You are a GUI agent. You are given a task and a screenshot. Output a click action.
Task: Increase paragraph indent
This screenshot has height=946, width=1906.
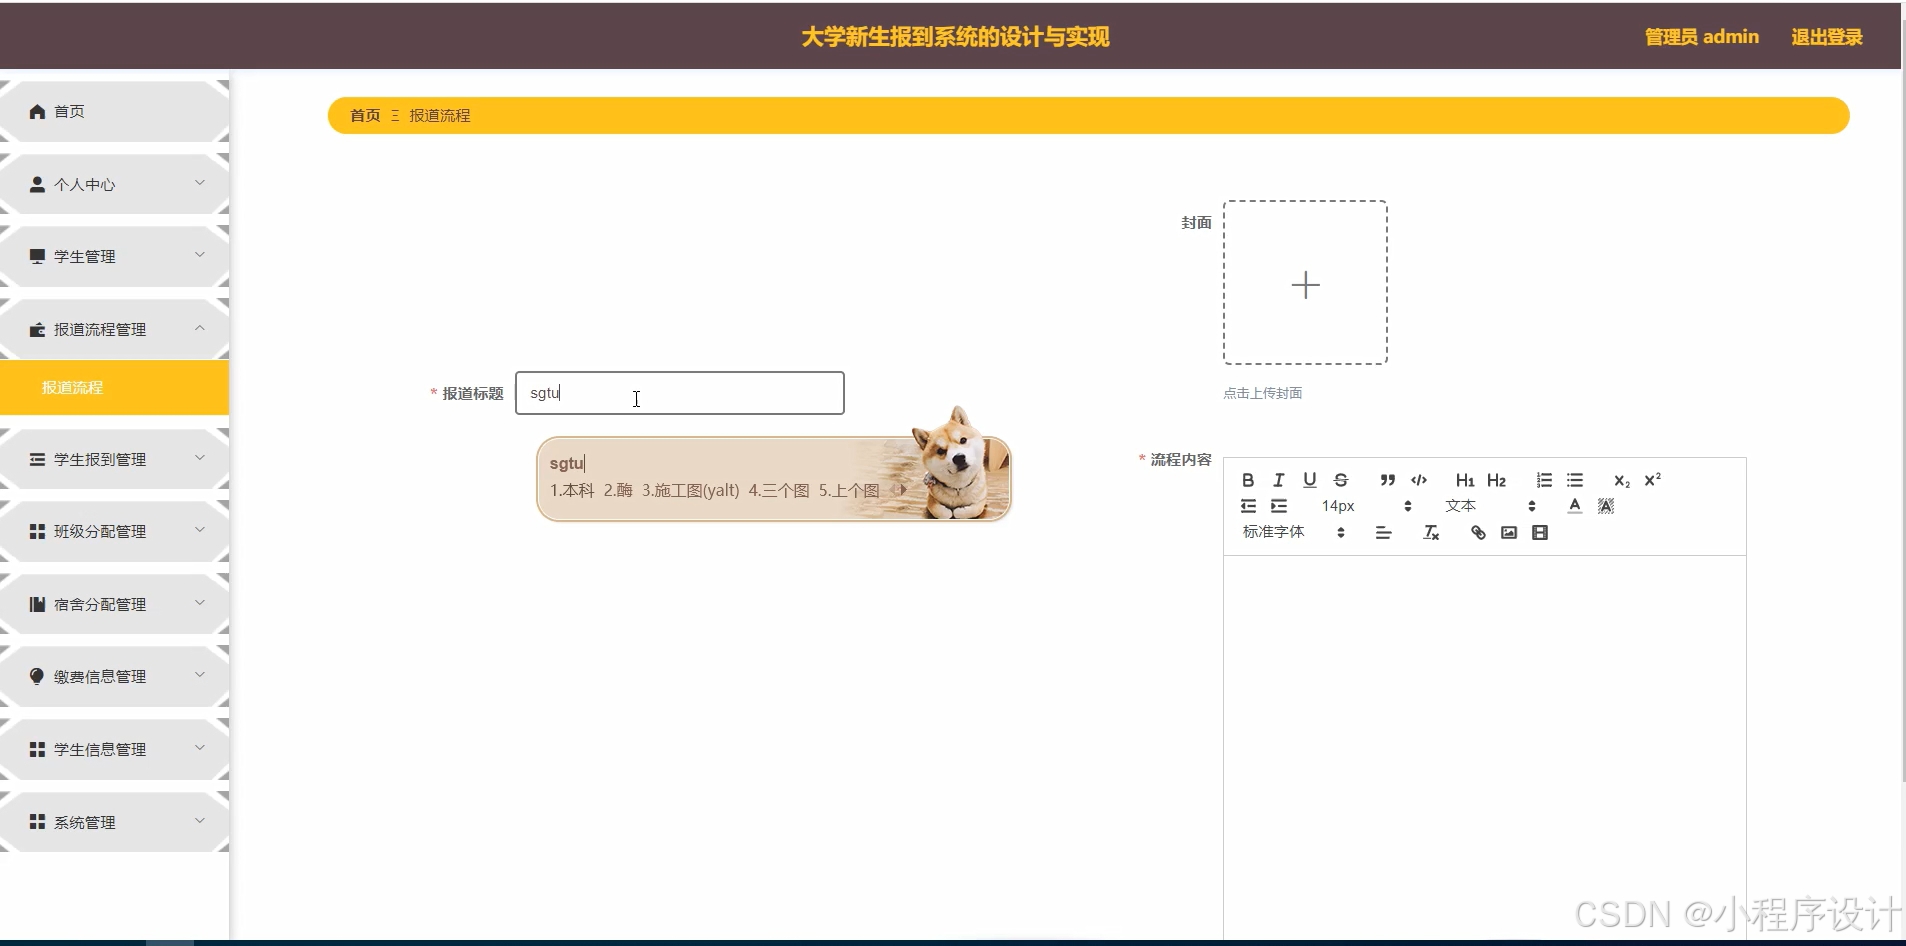1279,506
